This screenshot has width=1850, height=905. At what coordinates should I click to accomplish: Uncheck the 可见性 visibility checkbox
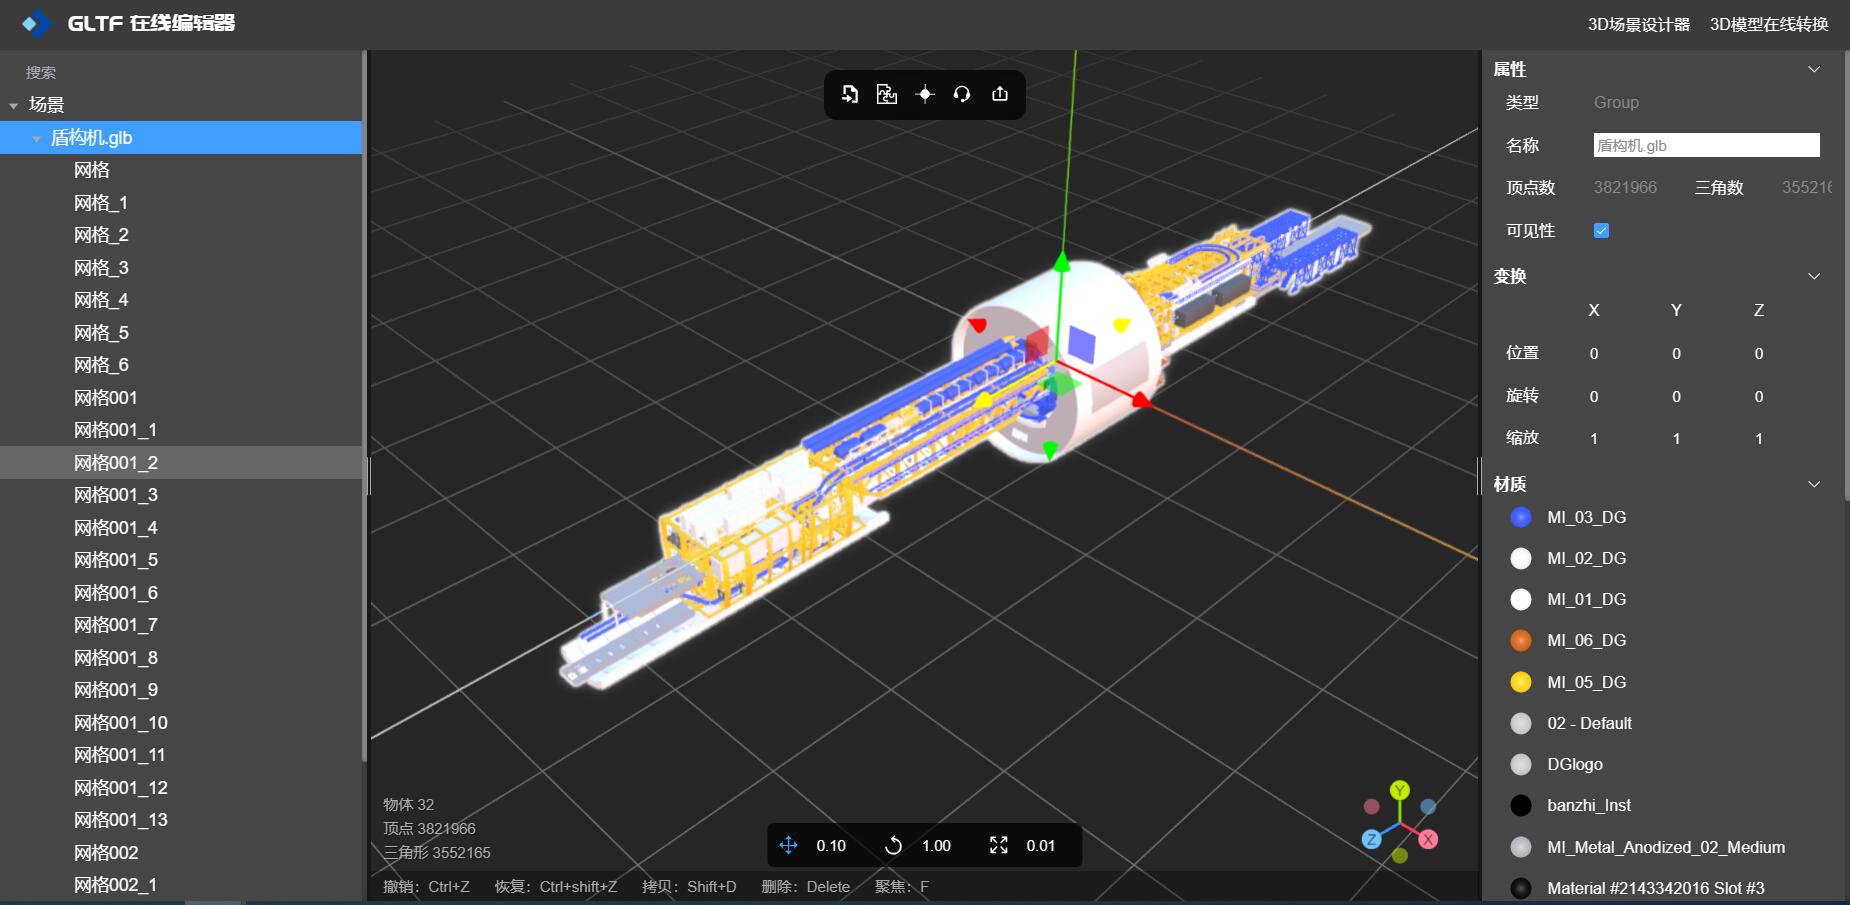pos(1601,231)
